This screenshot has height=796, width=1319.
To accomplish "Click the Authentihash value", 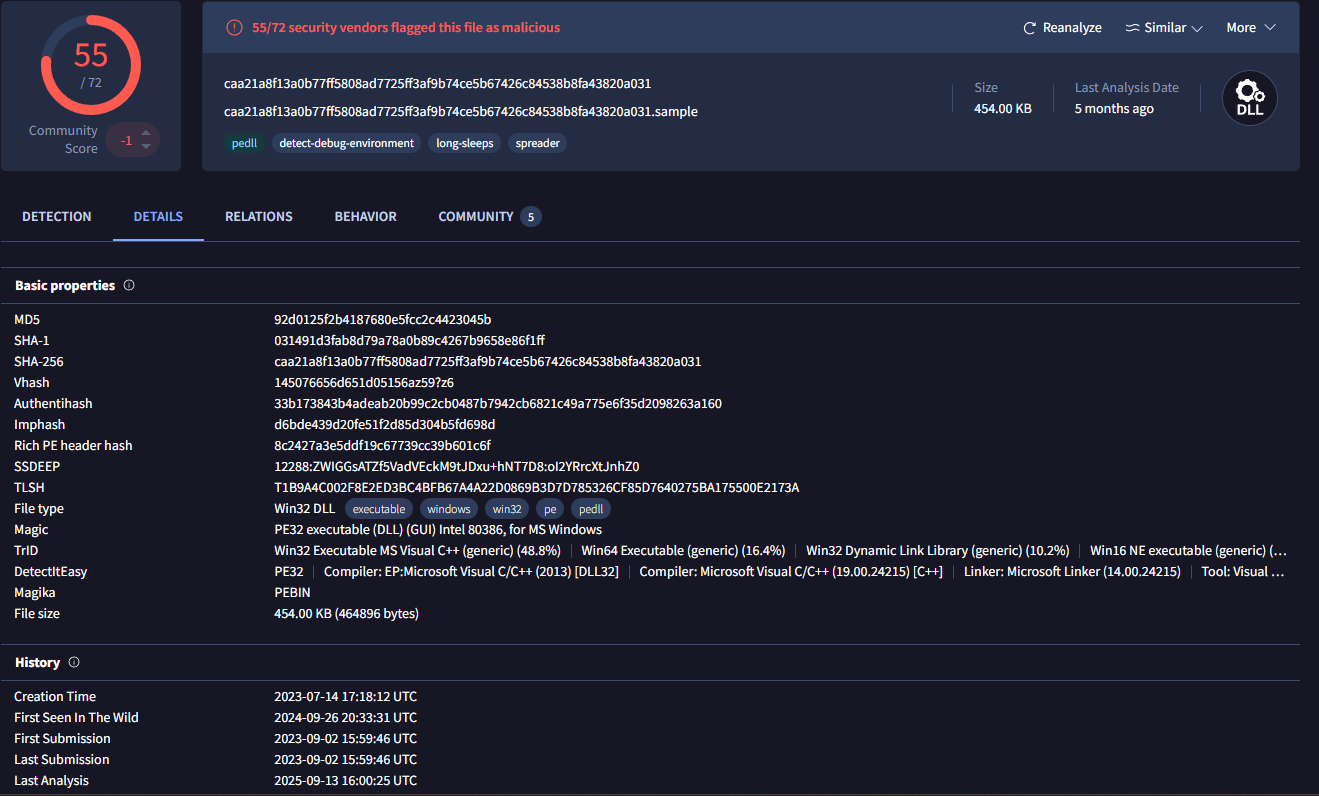I will 498,404.
